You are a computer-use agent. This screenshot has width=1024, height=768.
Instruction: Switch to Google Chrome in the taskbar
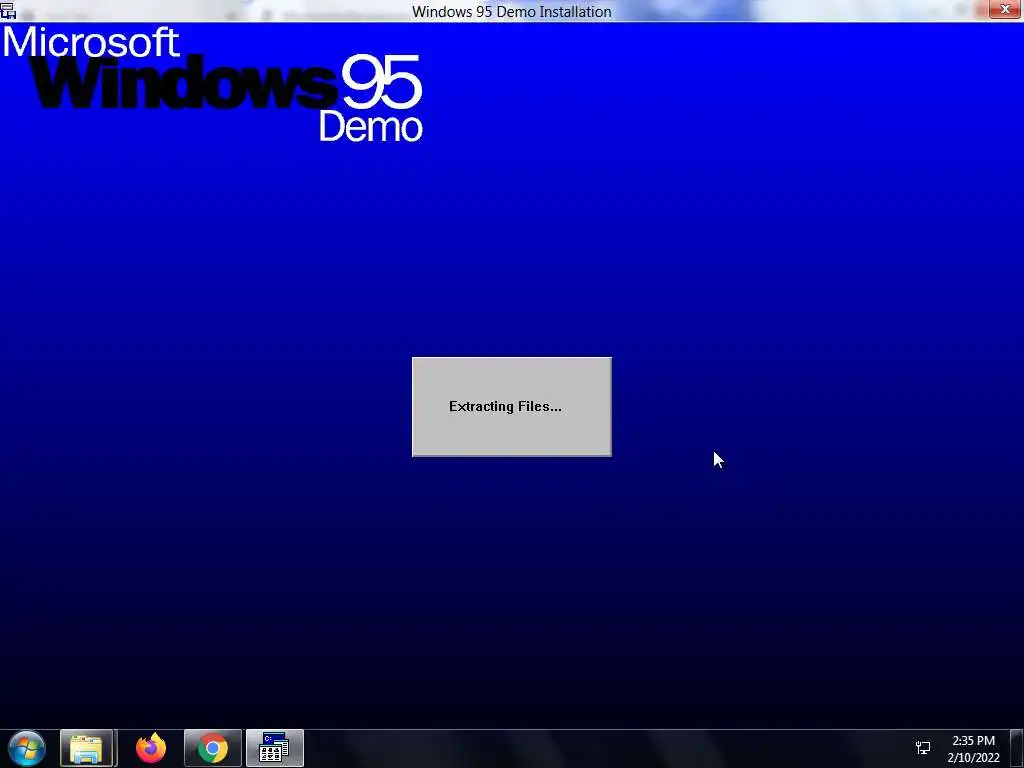coord(213,748)
